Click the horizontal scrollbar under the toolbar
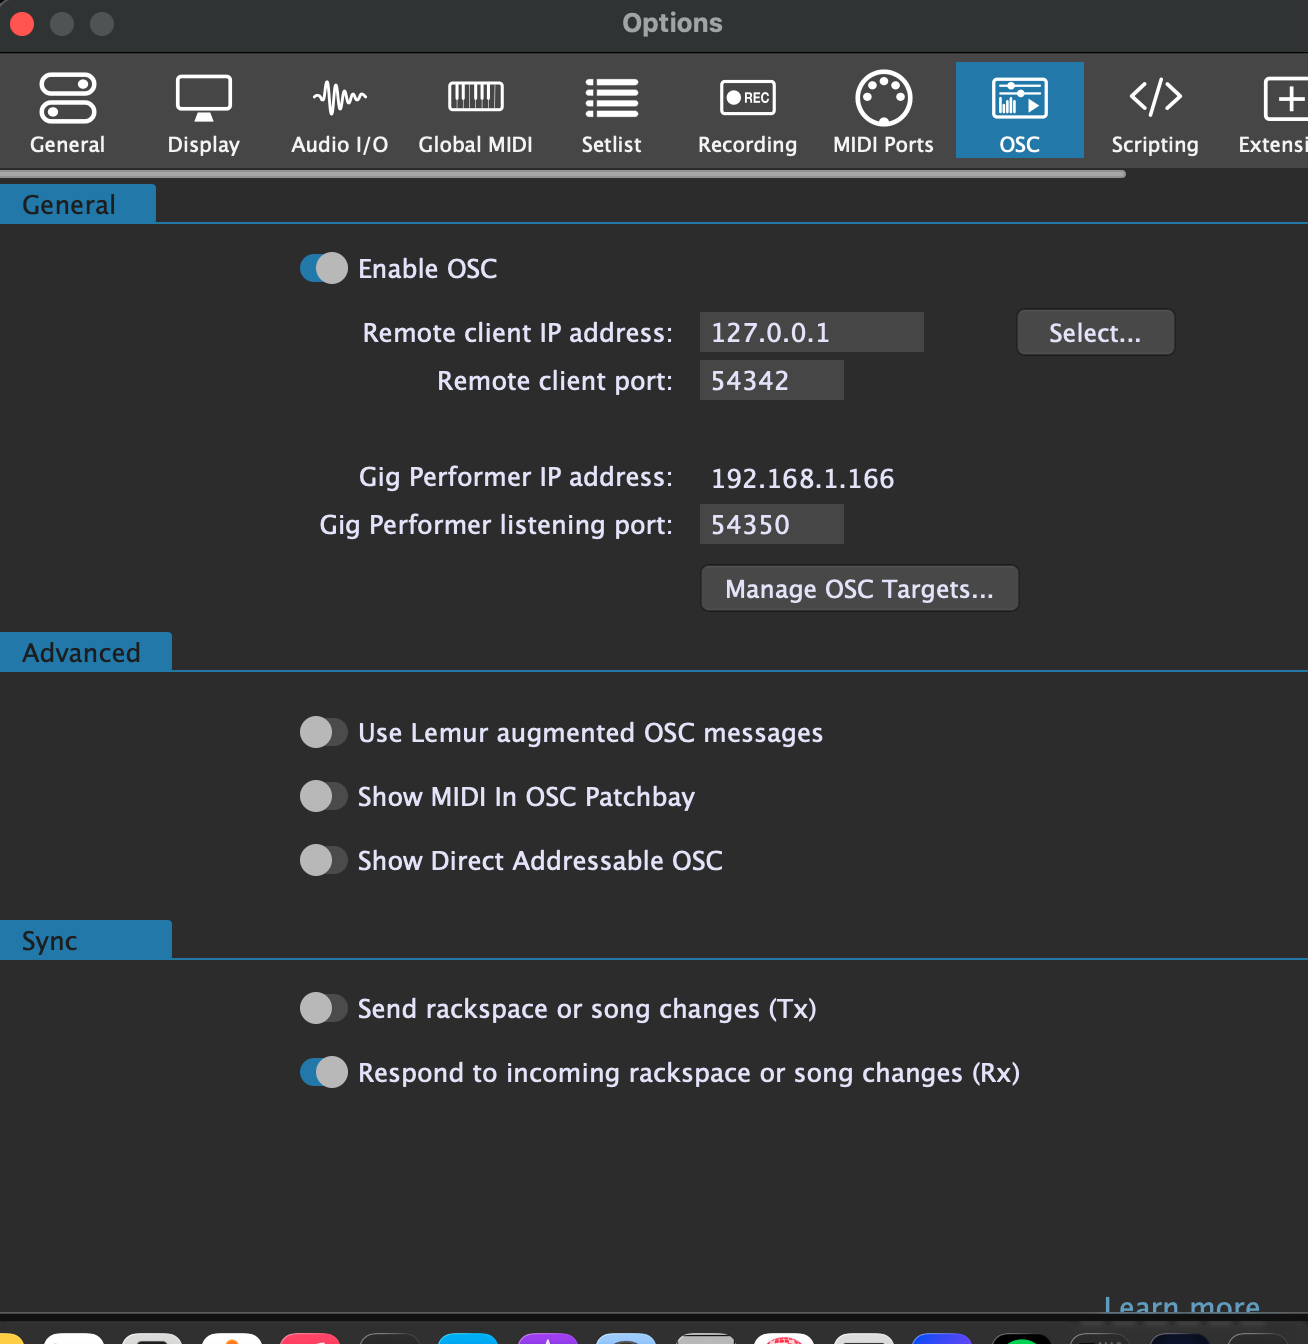 (x=562, y=174)
